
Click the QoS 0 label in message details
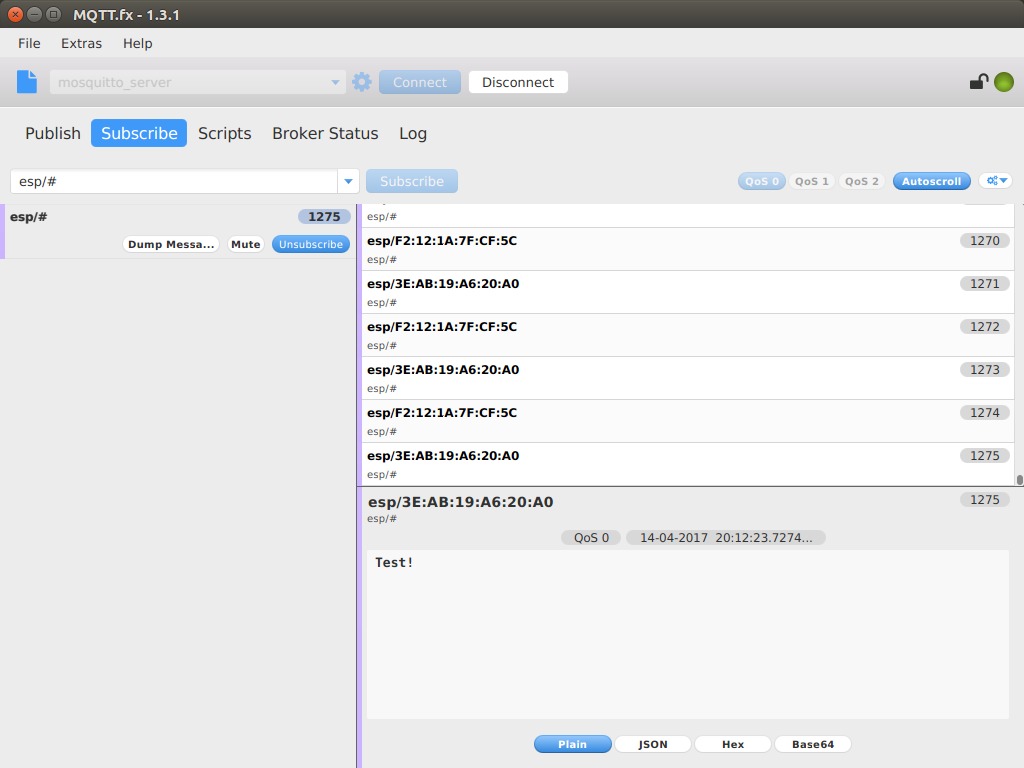coord(591,537)
